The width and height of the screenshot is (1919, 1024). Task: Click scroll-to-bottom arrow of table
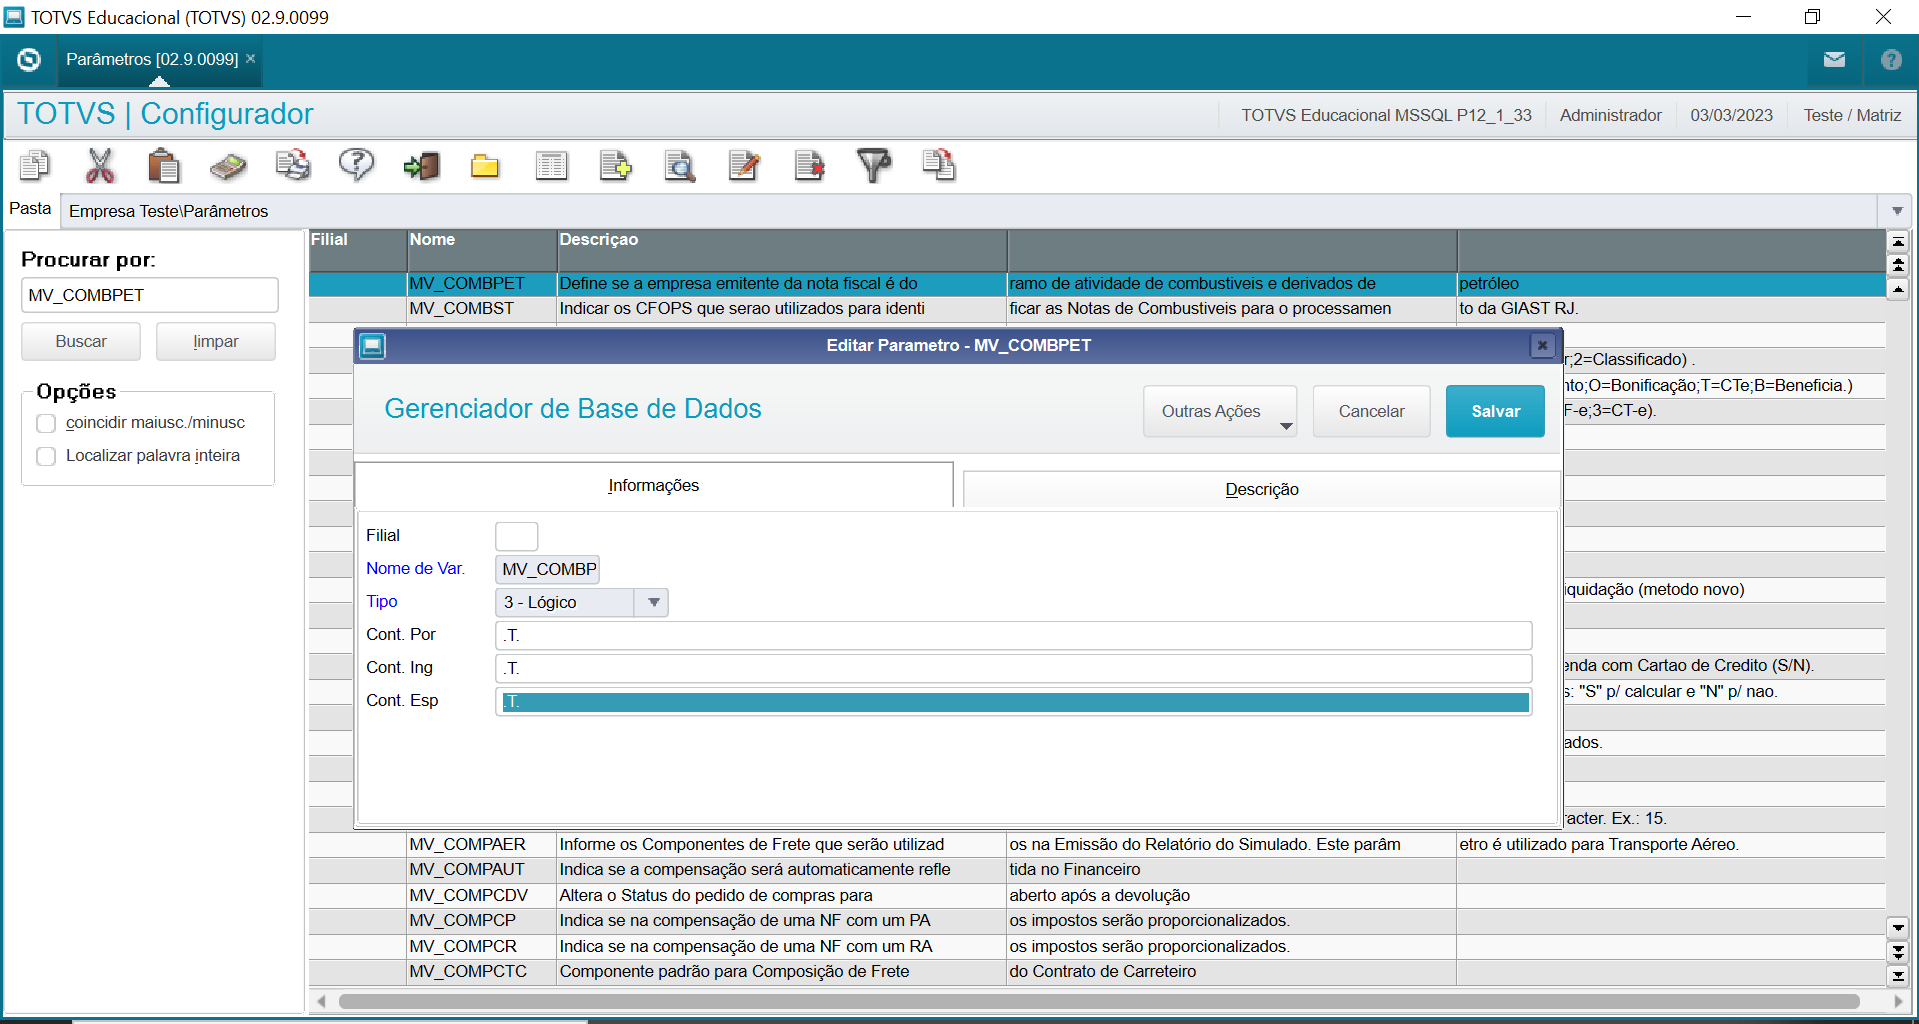pyautogui.click(x=1898, y=975)
